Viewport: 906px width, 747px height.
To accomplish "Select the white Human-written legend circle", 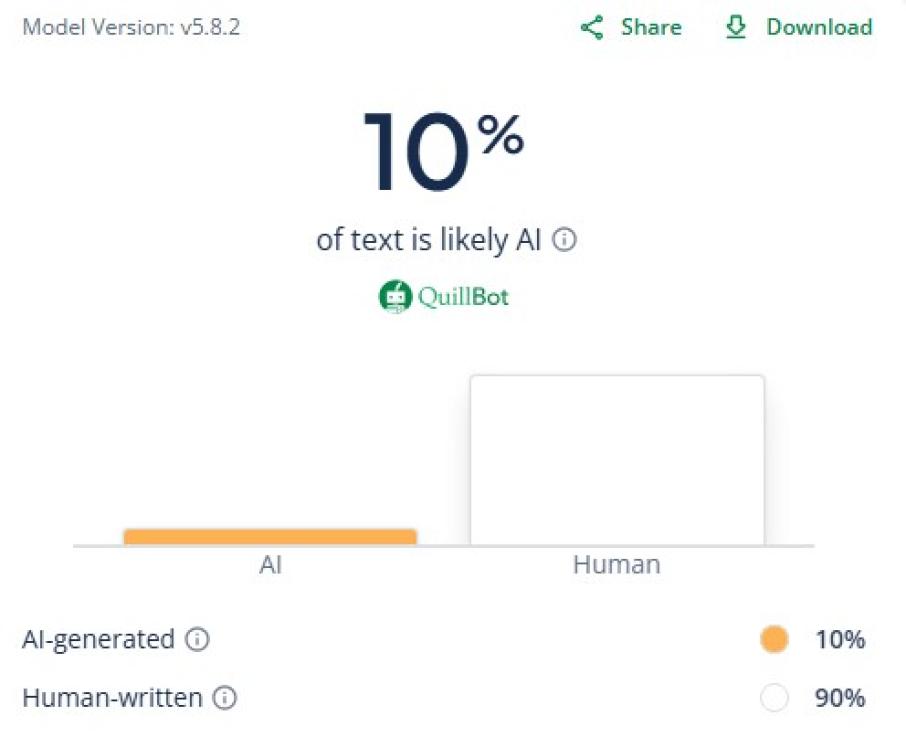I will [773, 698].
